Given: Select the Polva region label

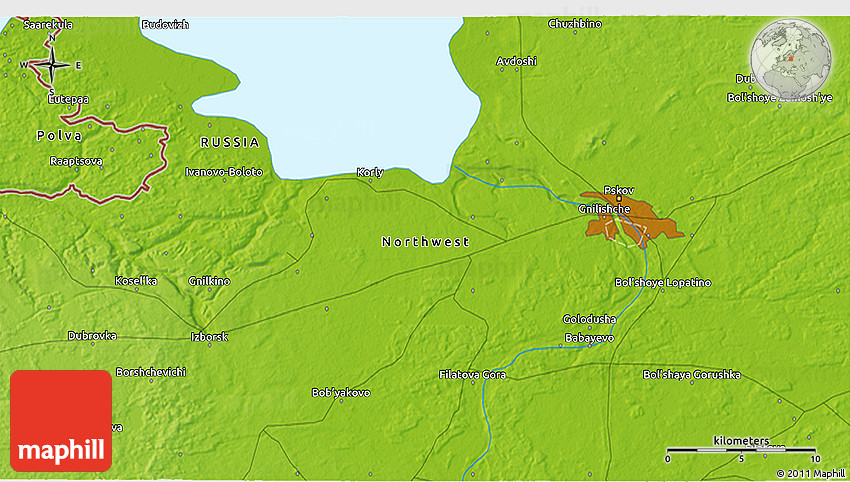Looking at the screenshot, I should (x=59, y=135).
